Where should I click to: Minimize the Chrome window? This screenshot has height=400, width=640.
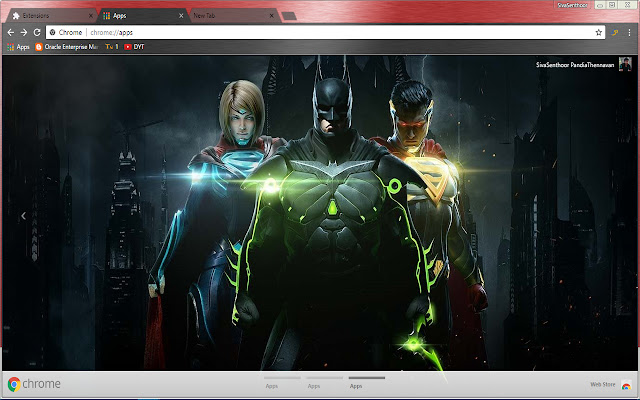(600, 5)
